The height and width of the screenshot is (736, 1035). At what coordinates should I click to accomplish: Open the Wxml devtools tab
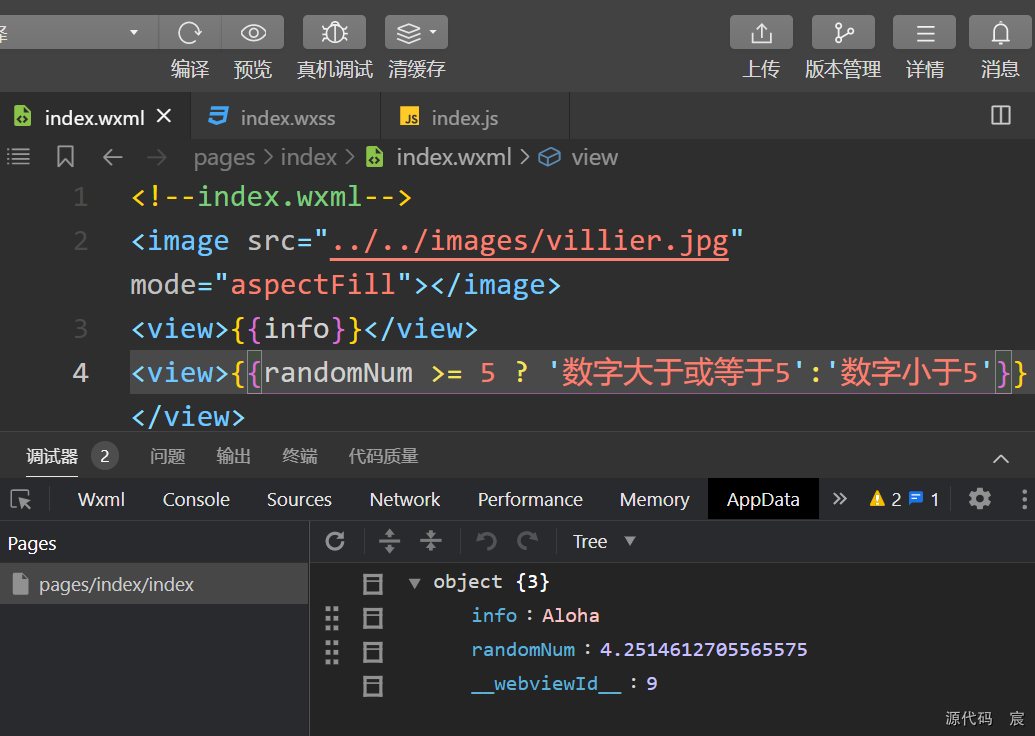pyautogui.click(x=101, y=500)
